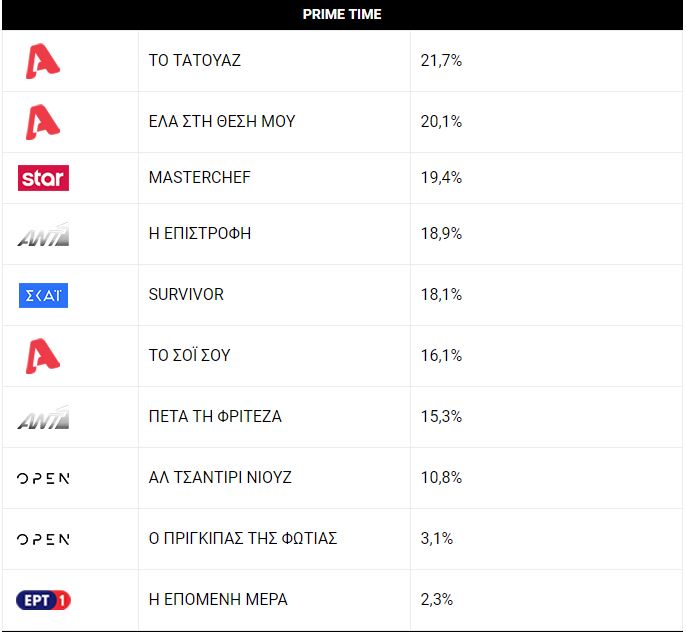Click the Η ΕΠΟΜΕΝΗ ΜΕΡΑ program title
This screenshot has width=686, height=632.
218,599
